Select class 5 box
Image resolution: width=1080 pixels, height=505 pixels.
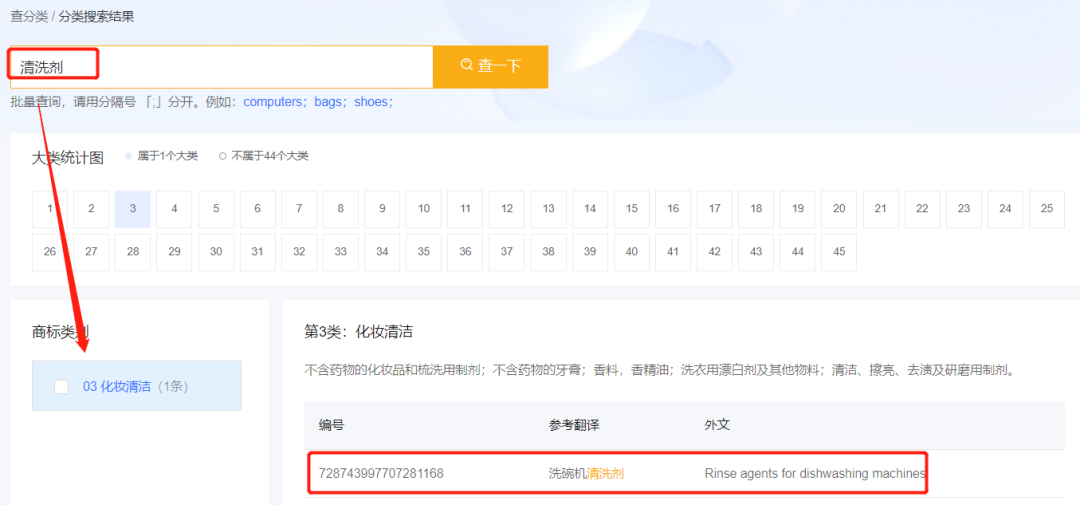216,209
